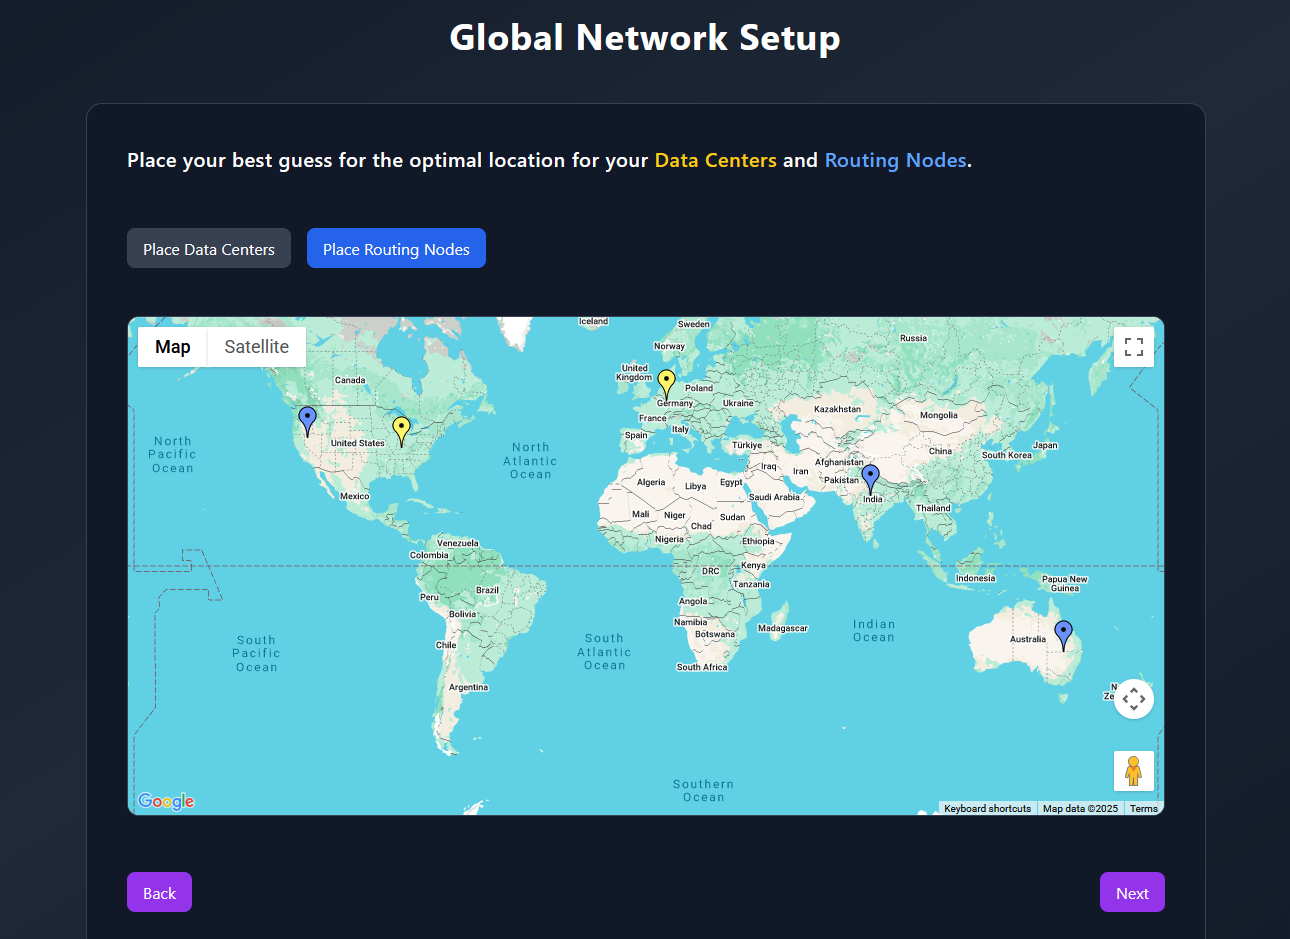Open the map camera pan controls
This screenshot has height=939, width=1290.
(x=1134, y=699)
